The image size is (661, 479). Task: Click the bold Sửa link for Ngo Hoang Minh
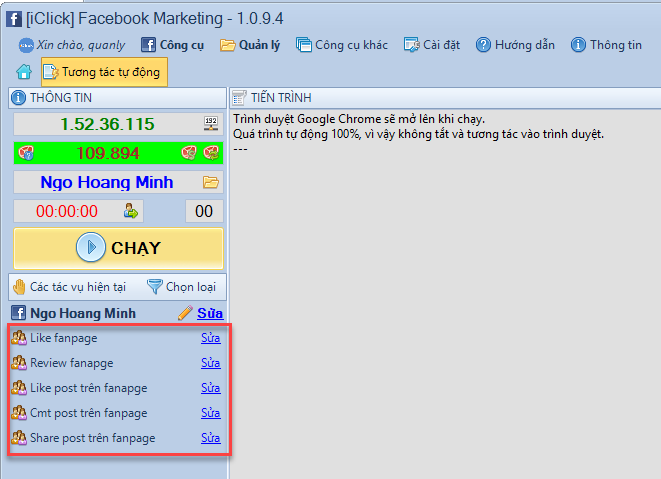pos(210,313)
